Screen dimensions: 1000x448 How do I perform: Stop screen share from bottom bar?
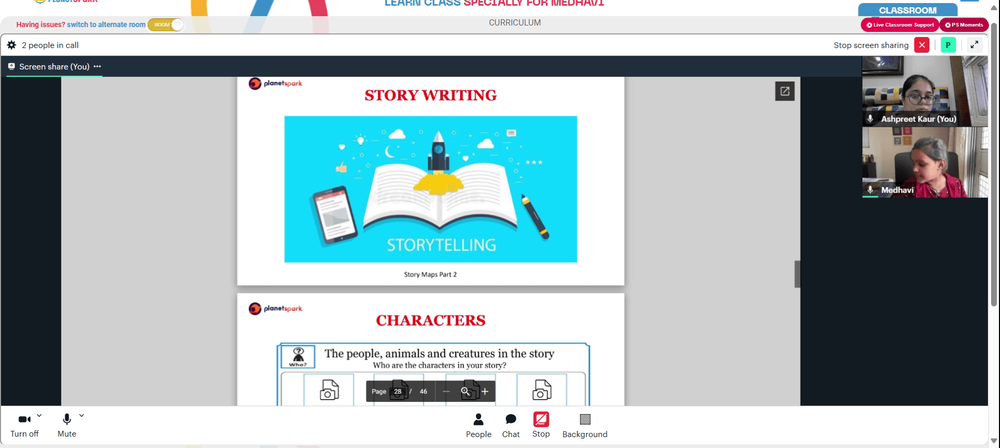point(541,425)
